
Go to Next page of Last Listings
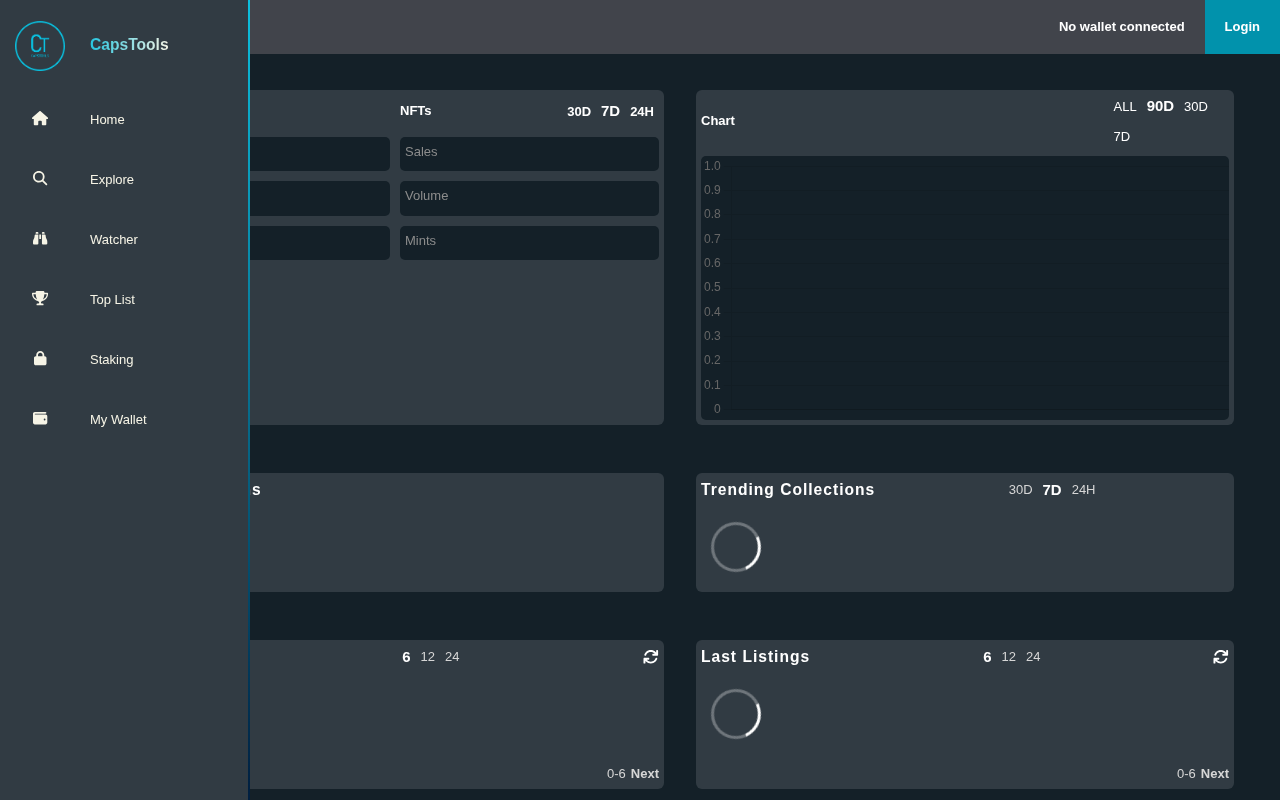click(x=1214, y=774)
